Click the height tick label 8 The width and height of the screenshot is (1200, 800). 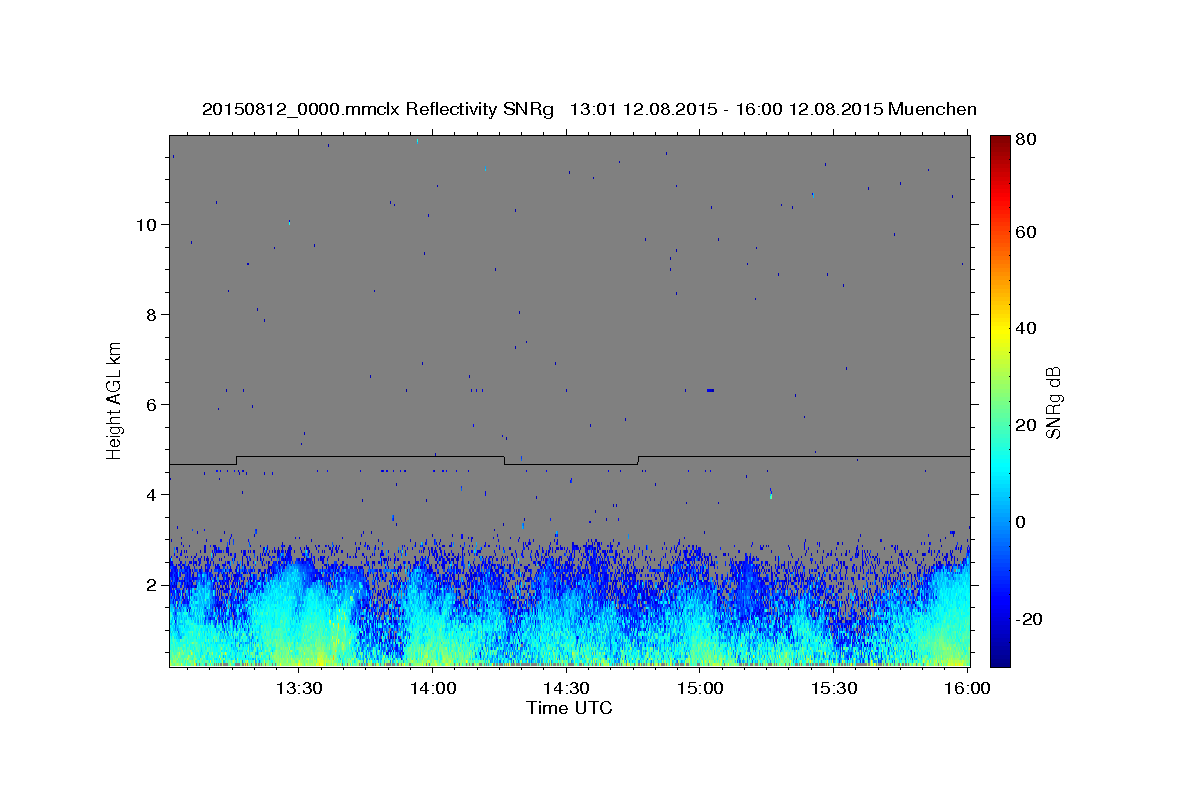(150, 314)
